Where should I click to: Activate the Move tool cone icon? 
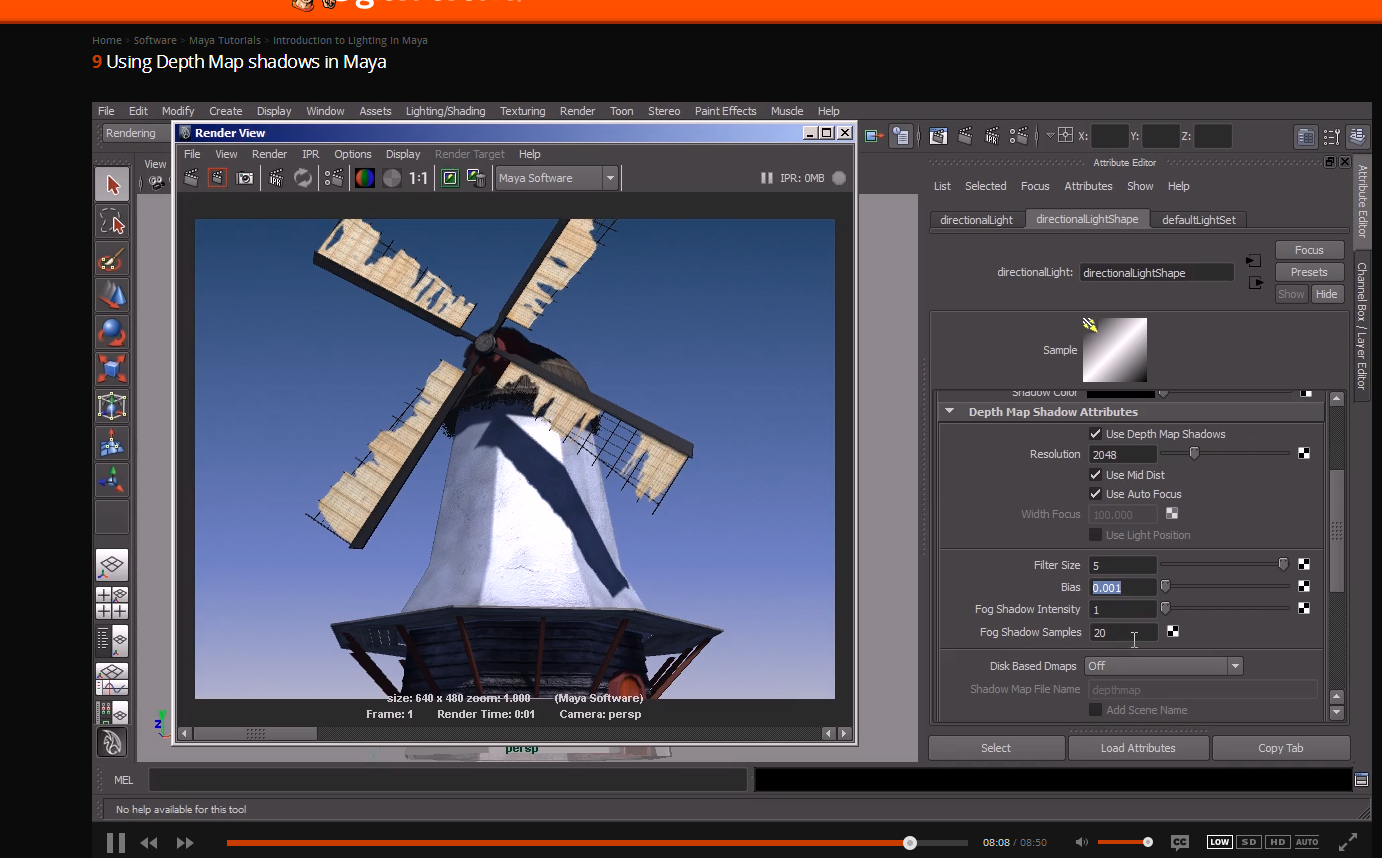click(x=112, y=295)
